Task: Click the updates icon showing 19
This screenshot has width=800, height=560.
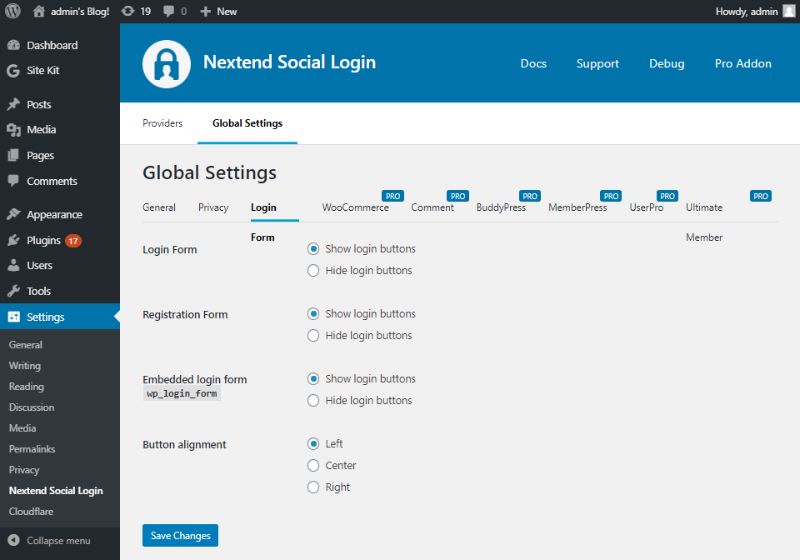Action: coord(128,11)
